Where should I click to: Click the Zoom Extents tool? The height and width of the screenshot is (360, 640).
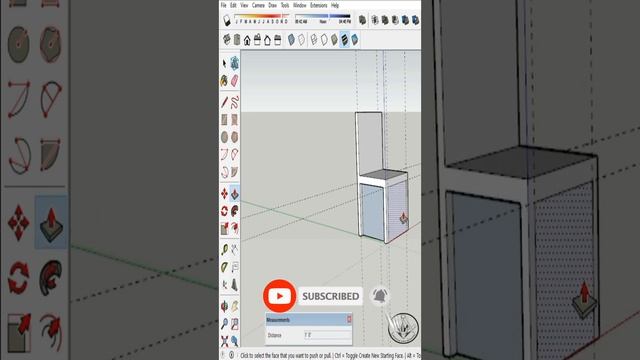(x=224, y=340)
